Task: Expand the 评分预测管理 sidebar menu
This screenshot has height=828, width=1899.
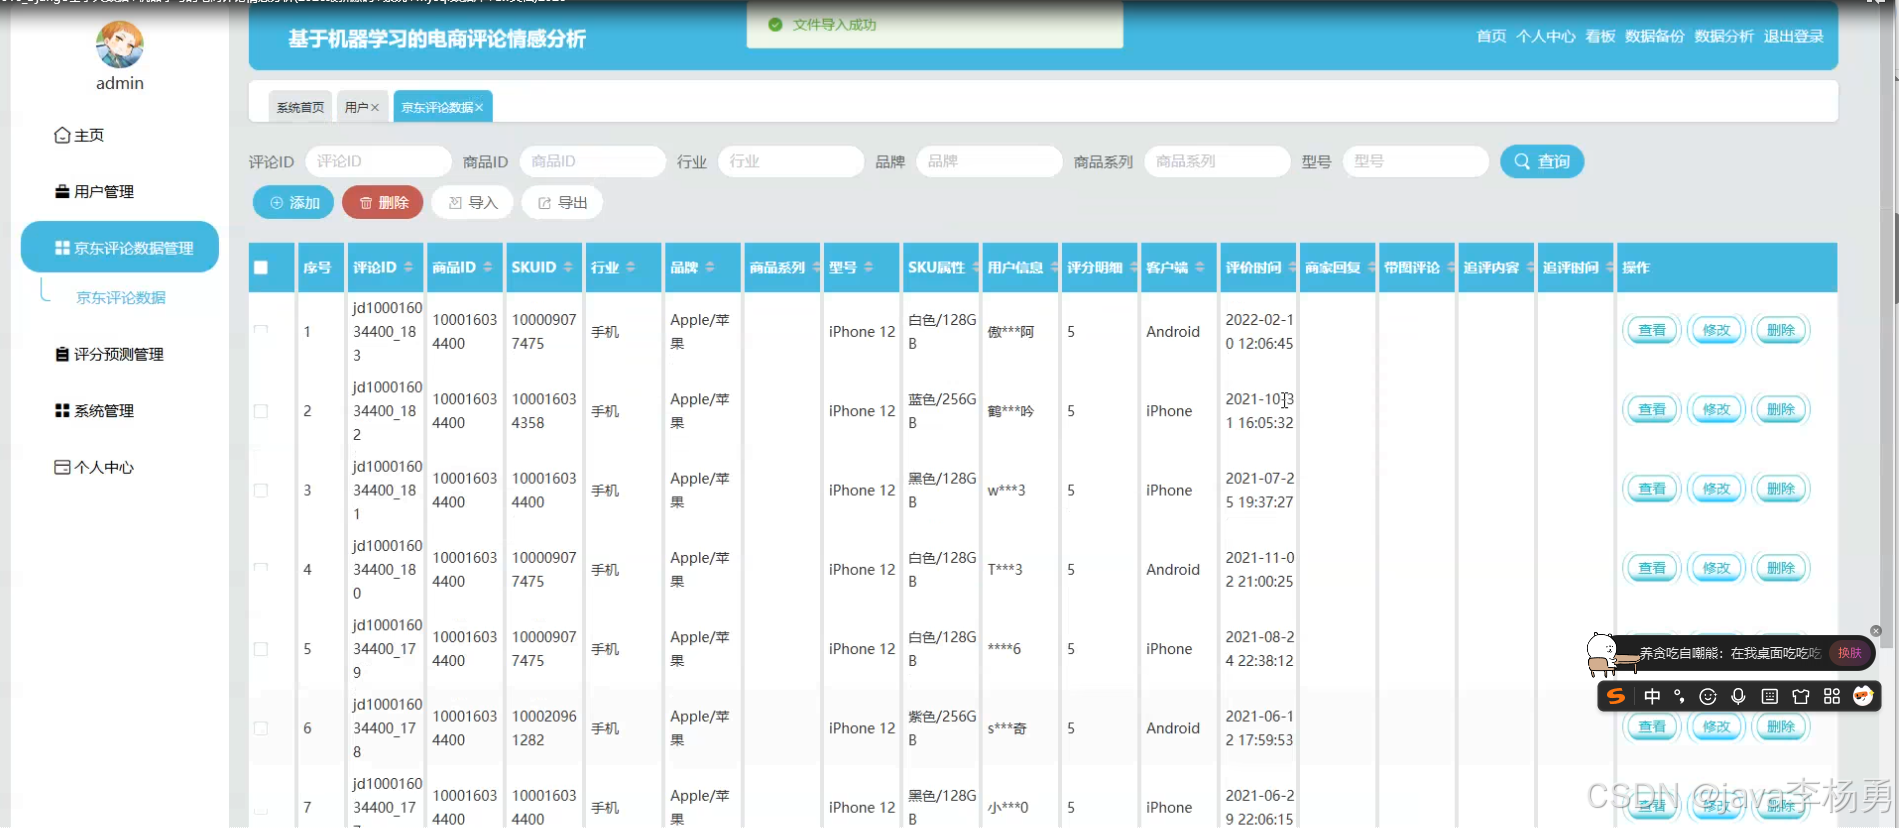Action: (120, 354)
